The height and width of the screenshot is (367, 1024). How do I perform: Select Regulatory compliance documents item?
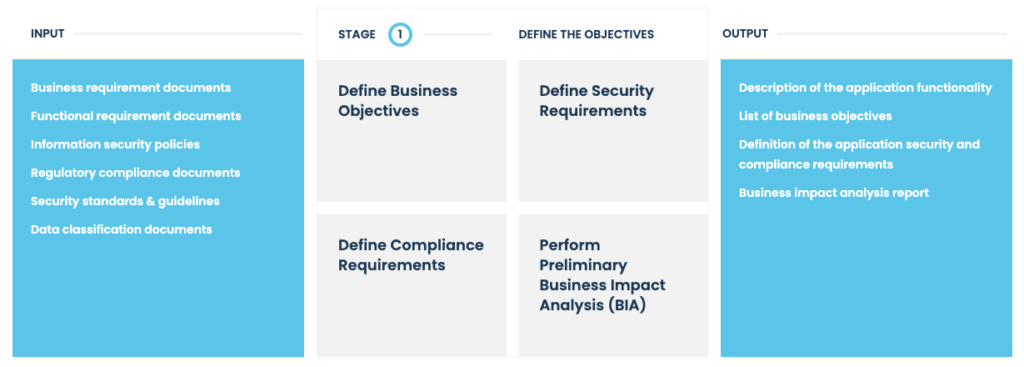(135, 173)
